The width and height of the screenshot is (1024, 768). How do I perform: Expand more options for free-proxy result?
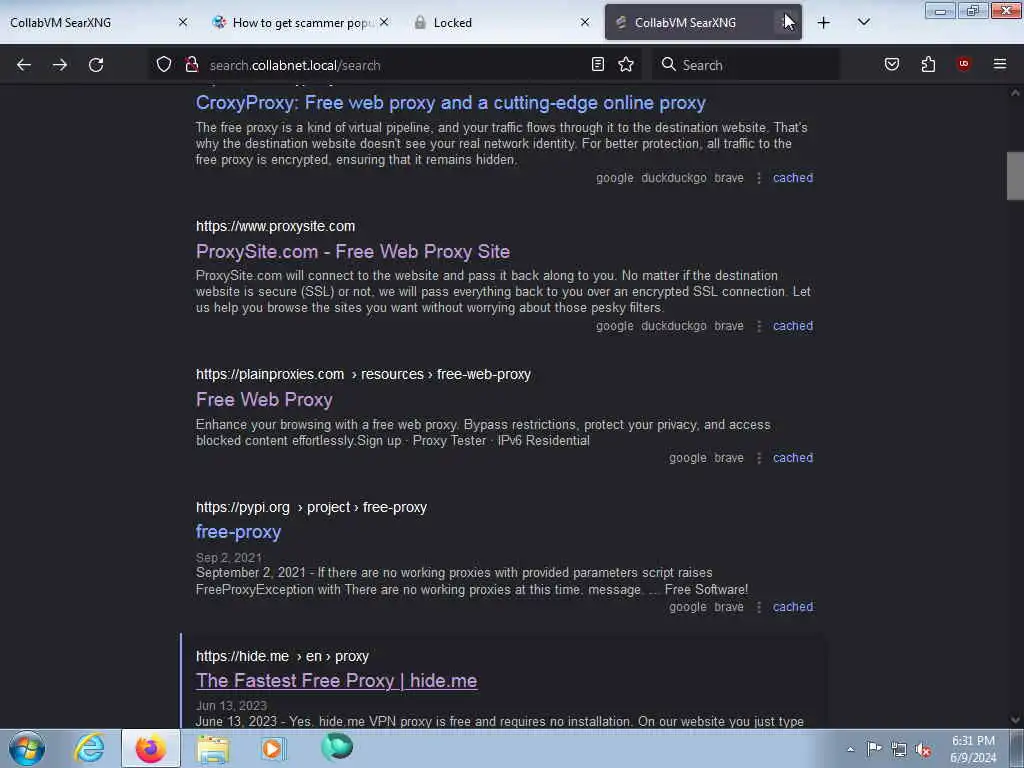(x=758, y=607)
